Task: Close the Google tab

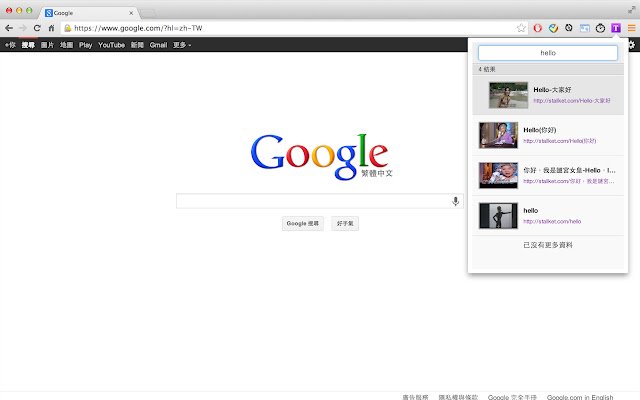Action: point(131,13)
